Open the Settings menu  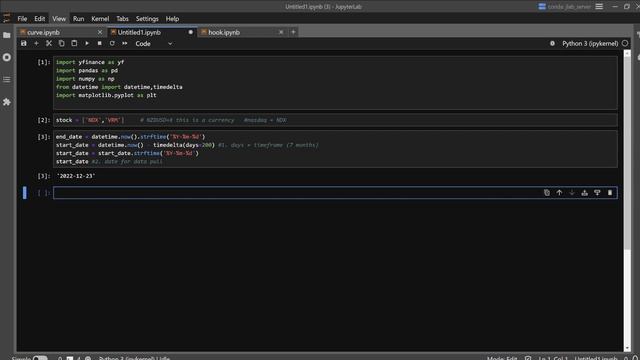[x=147, y=19]
